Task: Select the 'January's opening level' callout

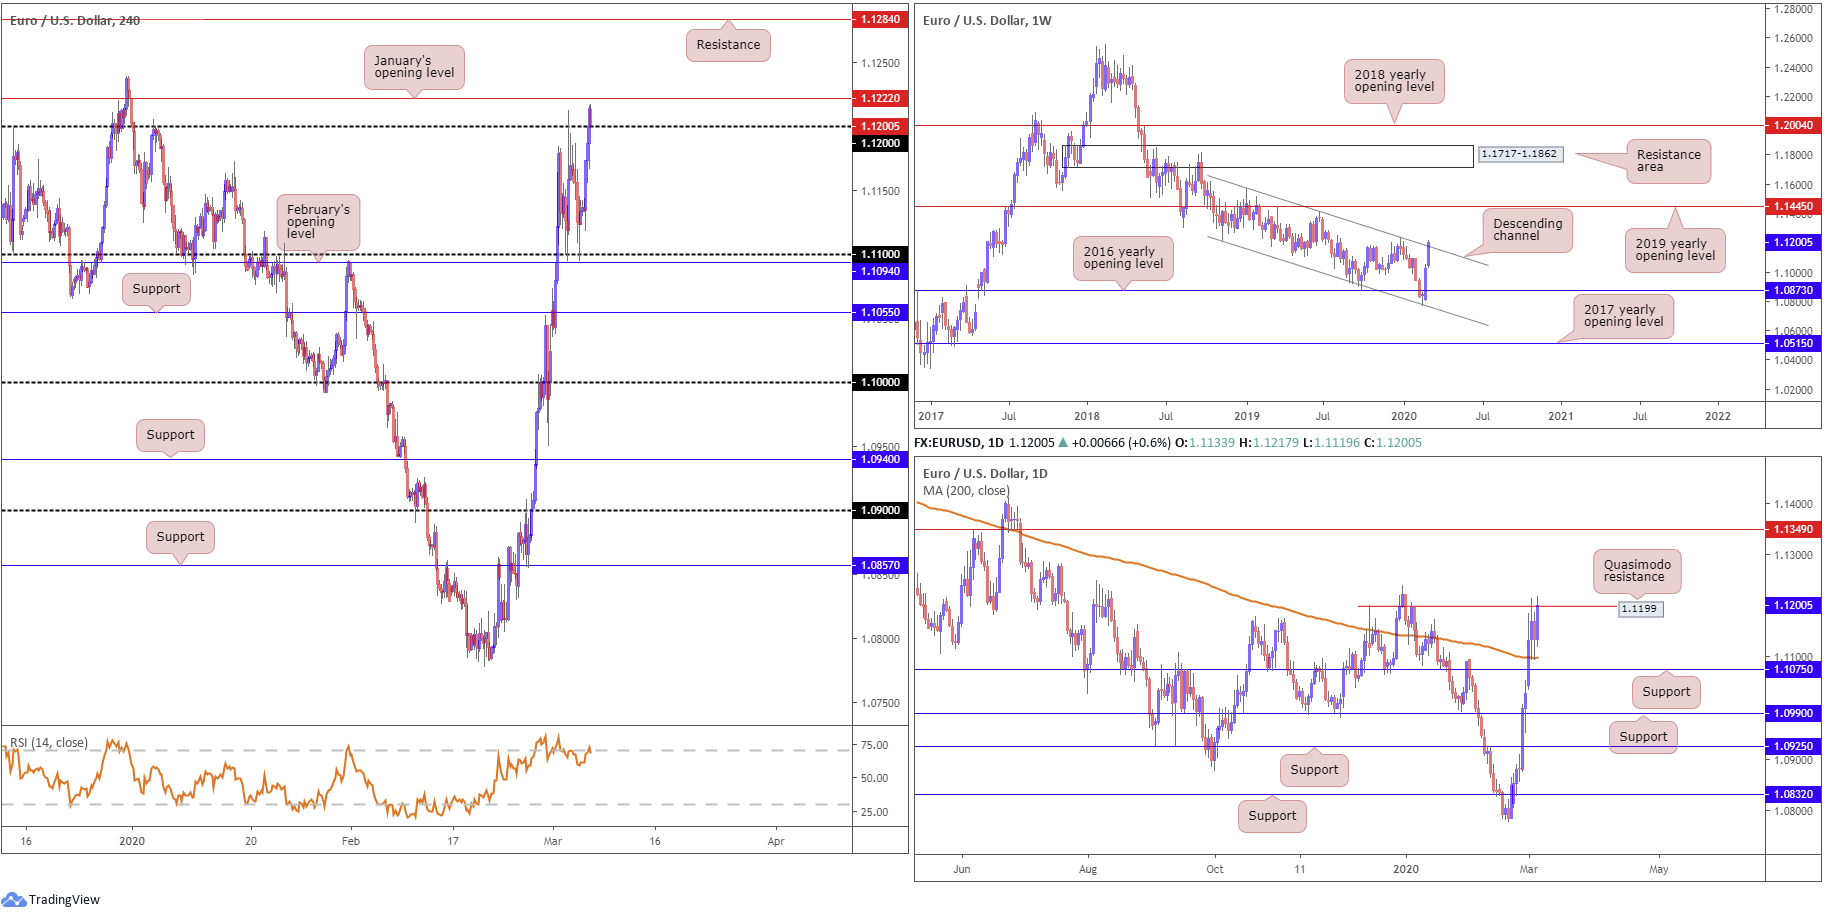Action: pos(414,67)
